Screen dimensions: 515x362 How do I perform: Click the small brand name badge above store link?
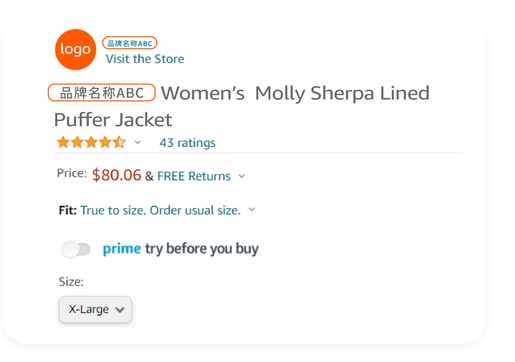click(x=130, y=43)
